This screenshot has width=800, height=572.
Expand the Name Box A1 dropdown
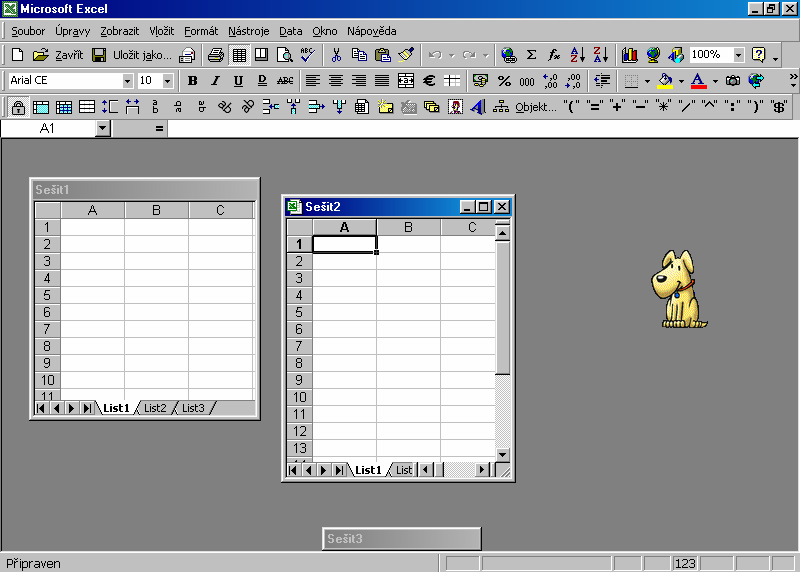tap(103, 129)
